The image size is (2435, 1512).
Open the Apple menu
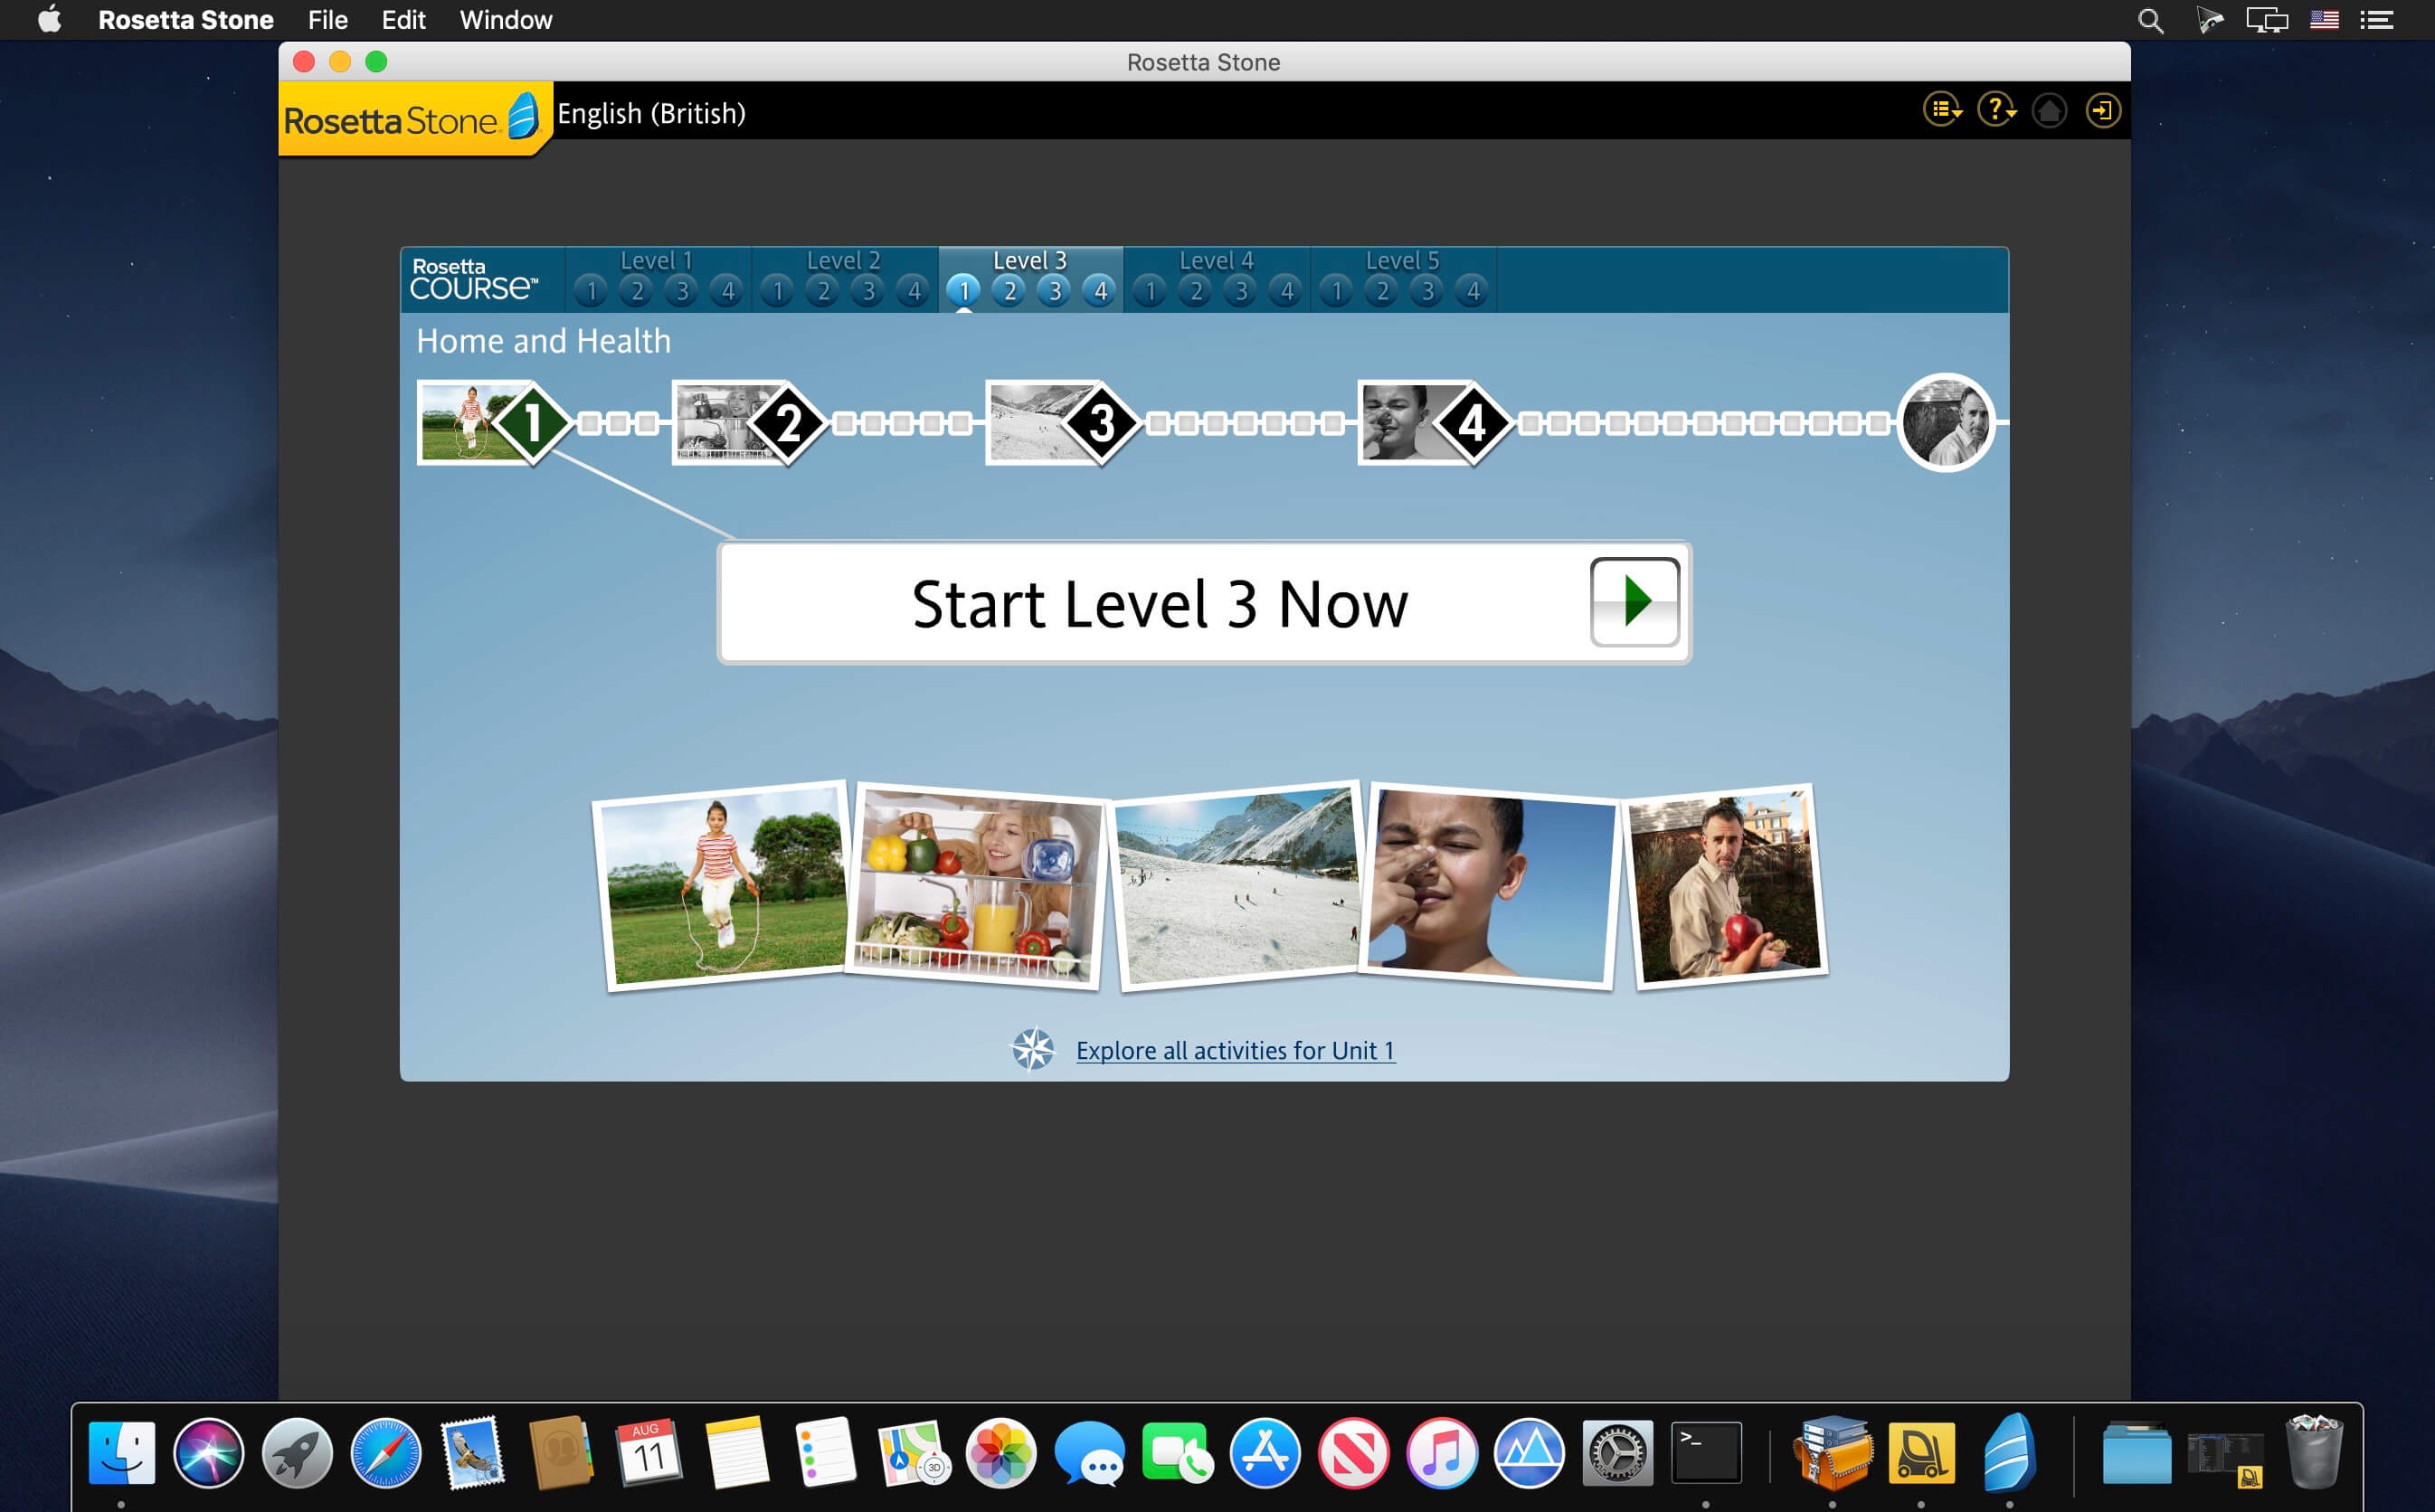point(49,20)
